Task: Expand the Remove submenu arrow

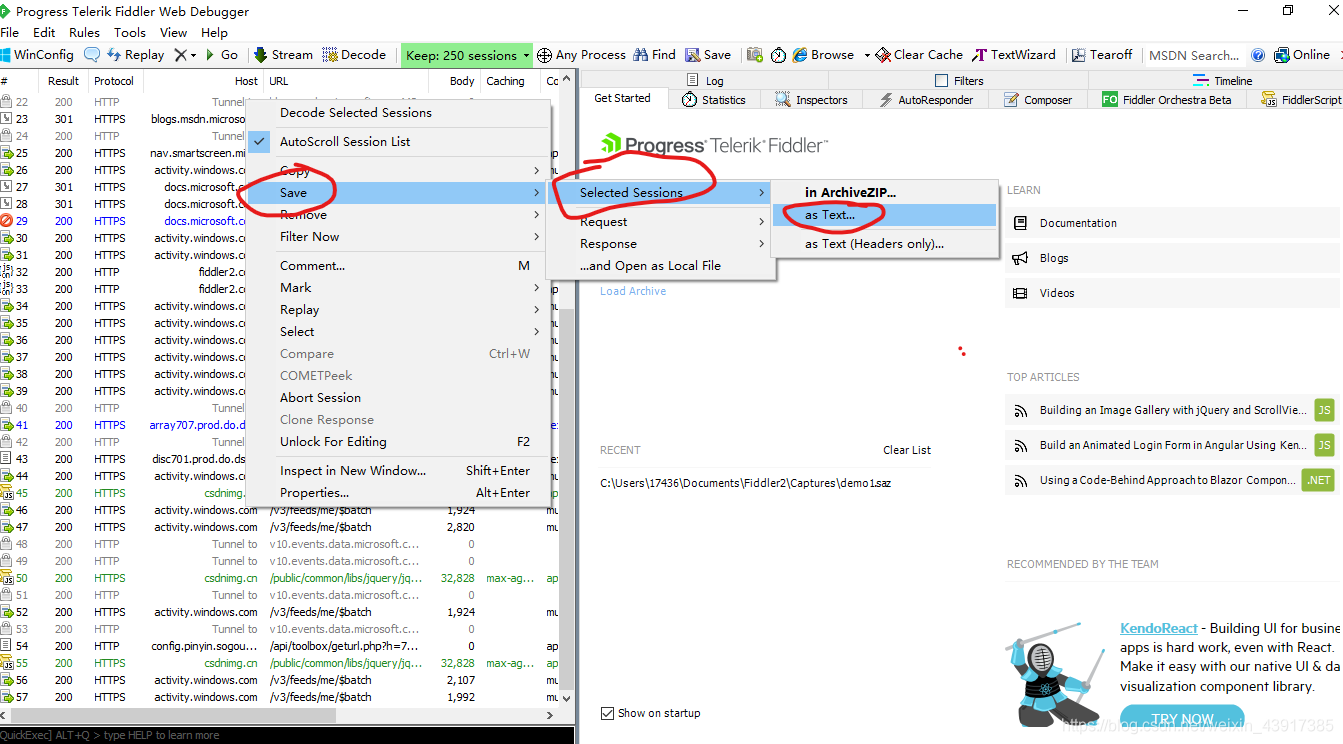Action: coord(537,215)
